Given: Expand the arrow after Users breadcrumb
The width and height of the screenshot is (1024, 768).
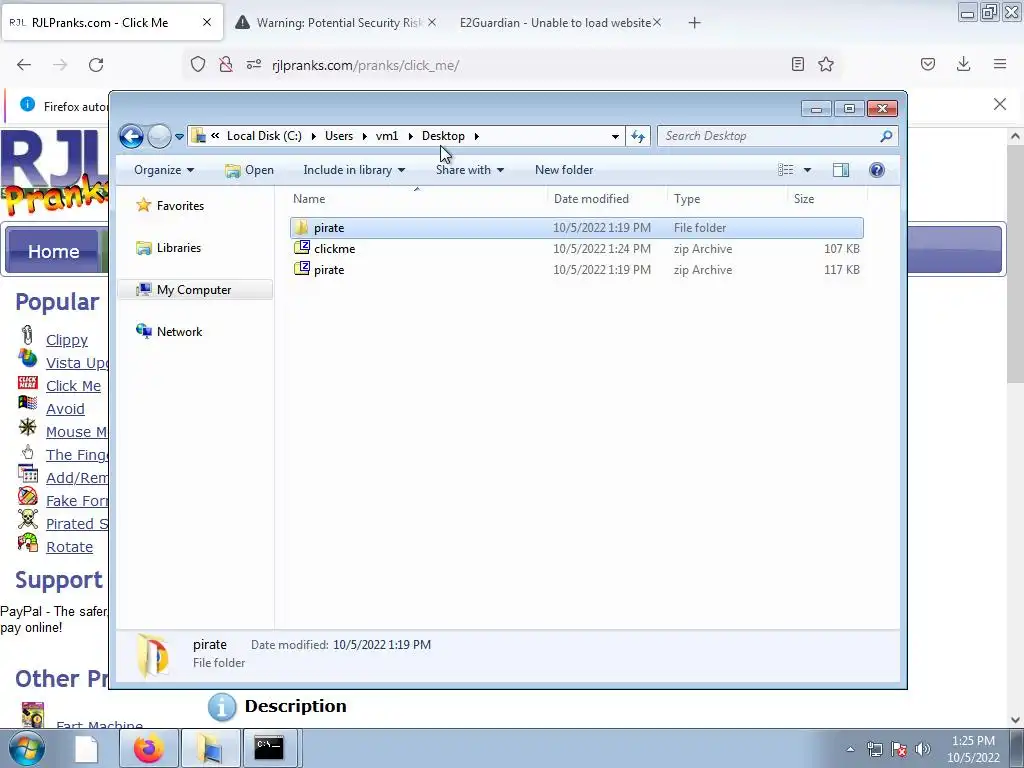Looking at the screenshot, I should click(x=364, y=136).
